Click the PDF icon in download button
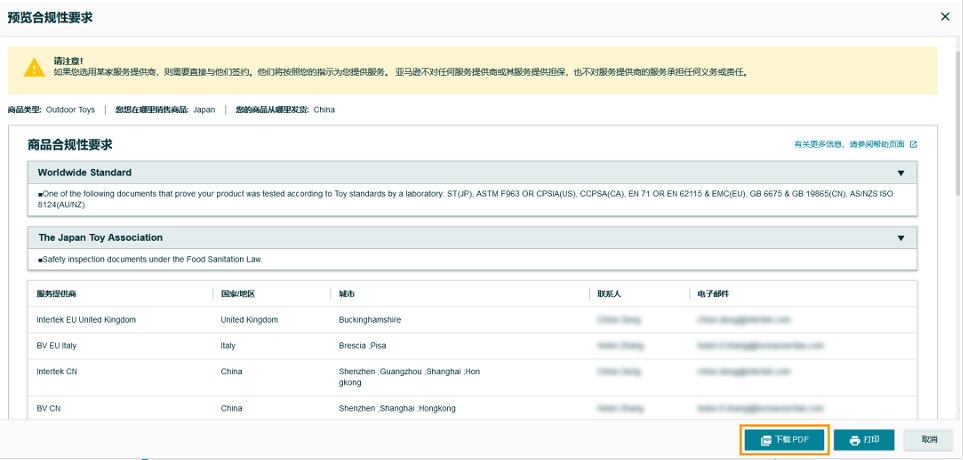 [766, 440]
